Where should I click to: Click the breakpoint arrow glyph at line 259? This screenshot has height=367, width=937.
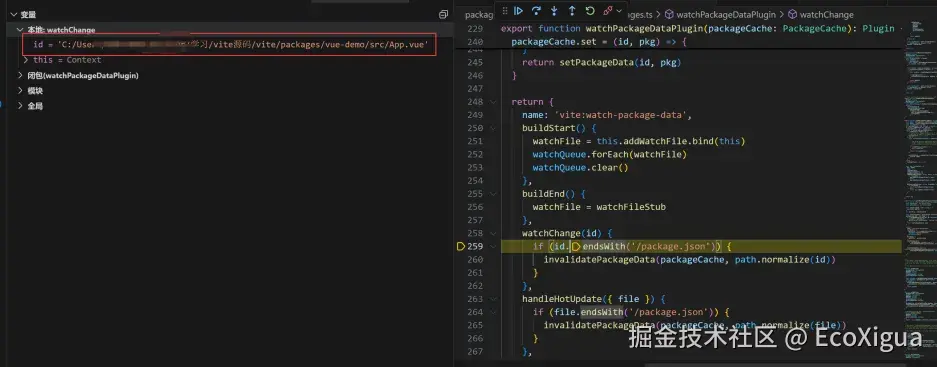pos(461,246)
